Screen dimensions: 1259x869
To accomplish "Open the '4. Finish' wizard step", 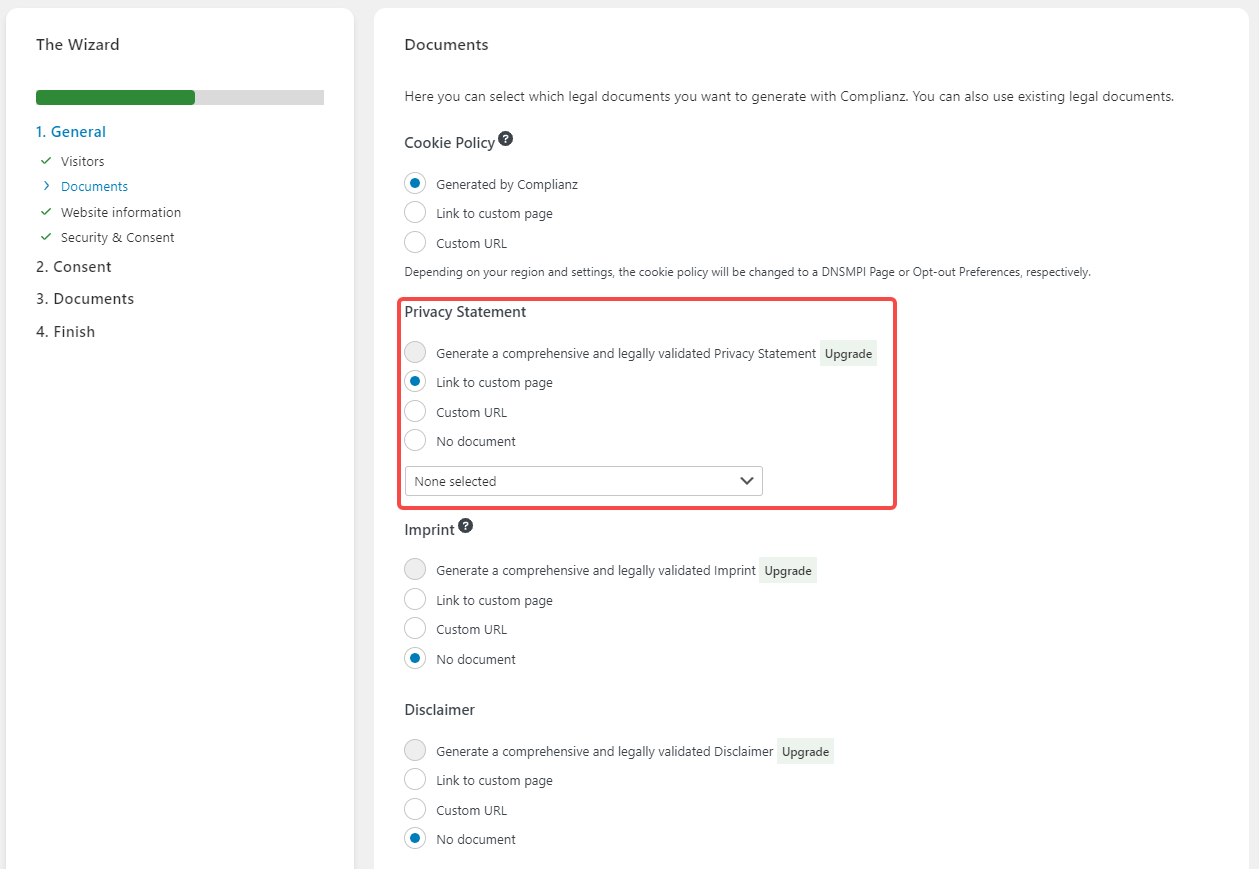I will click(x=66, y=332).
